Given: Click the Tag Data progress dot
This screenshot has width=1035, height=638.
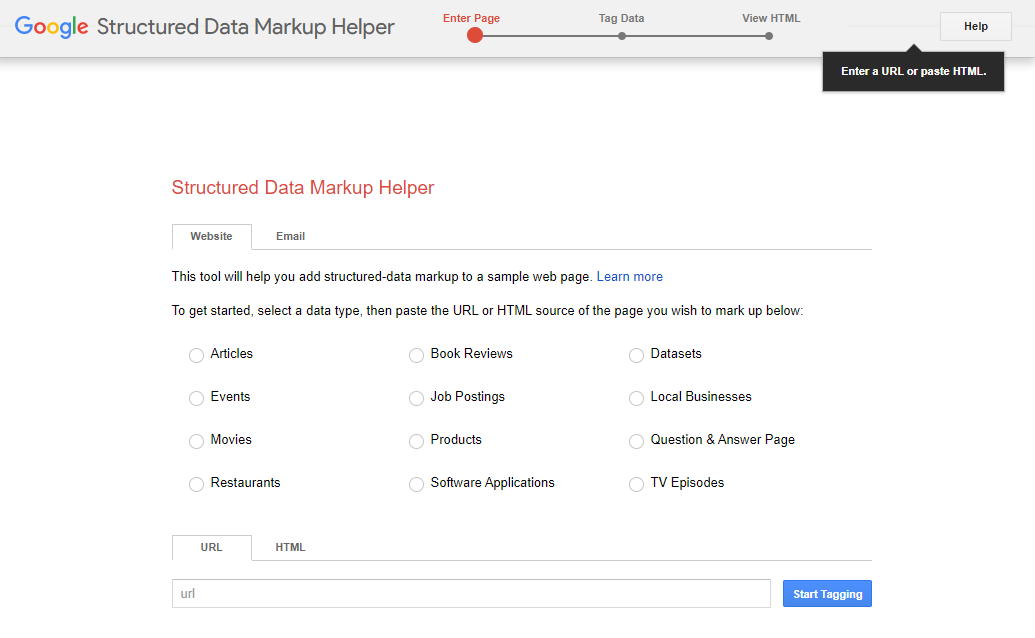Looking at the screenshot, I should (622, 35).
